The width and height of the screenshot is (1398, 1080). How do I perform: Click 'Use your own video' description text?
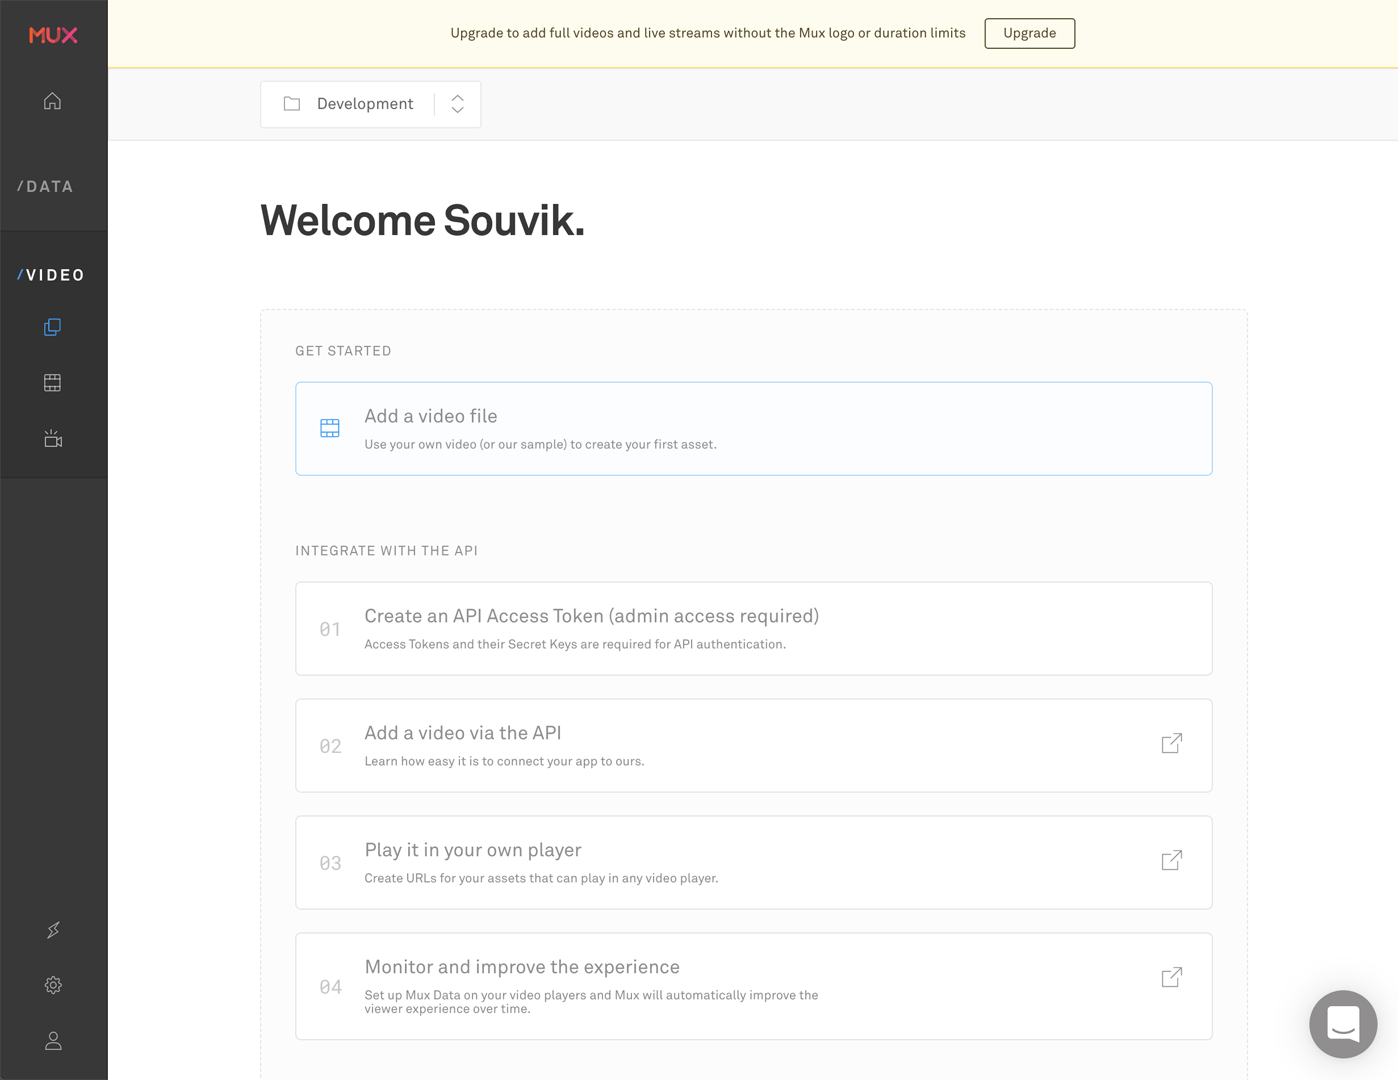[x=540, y=444]
